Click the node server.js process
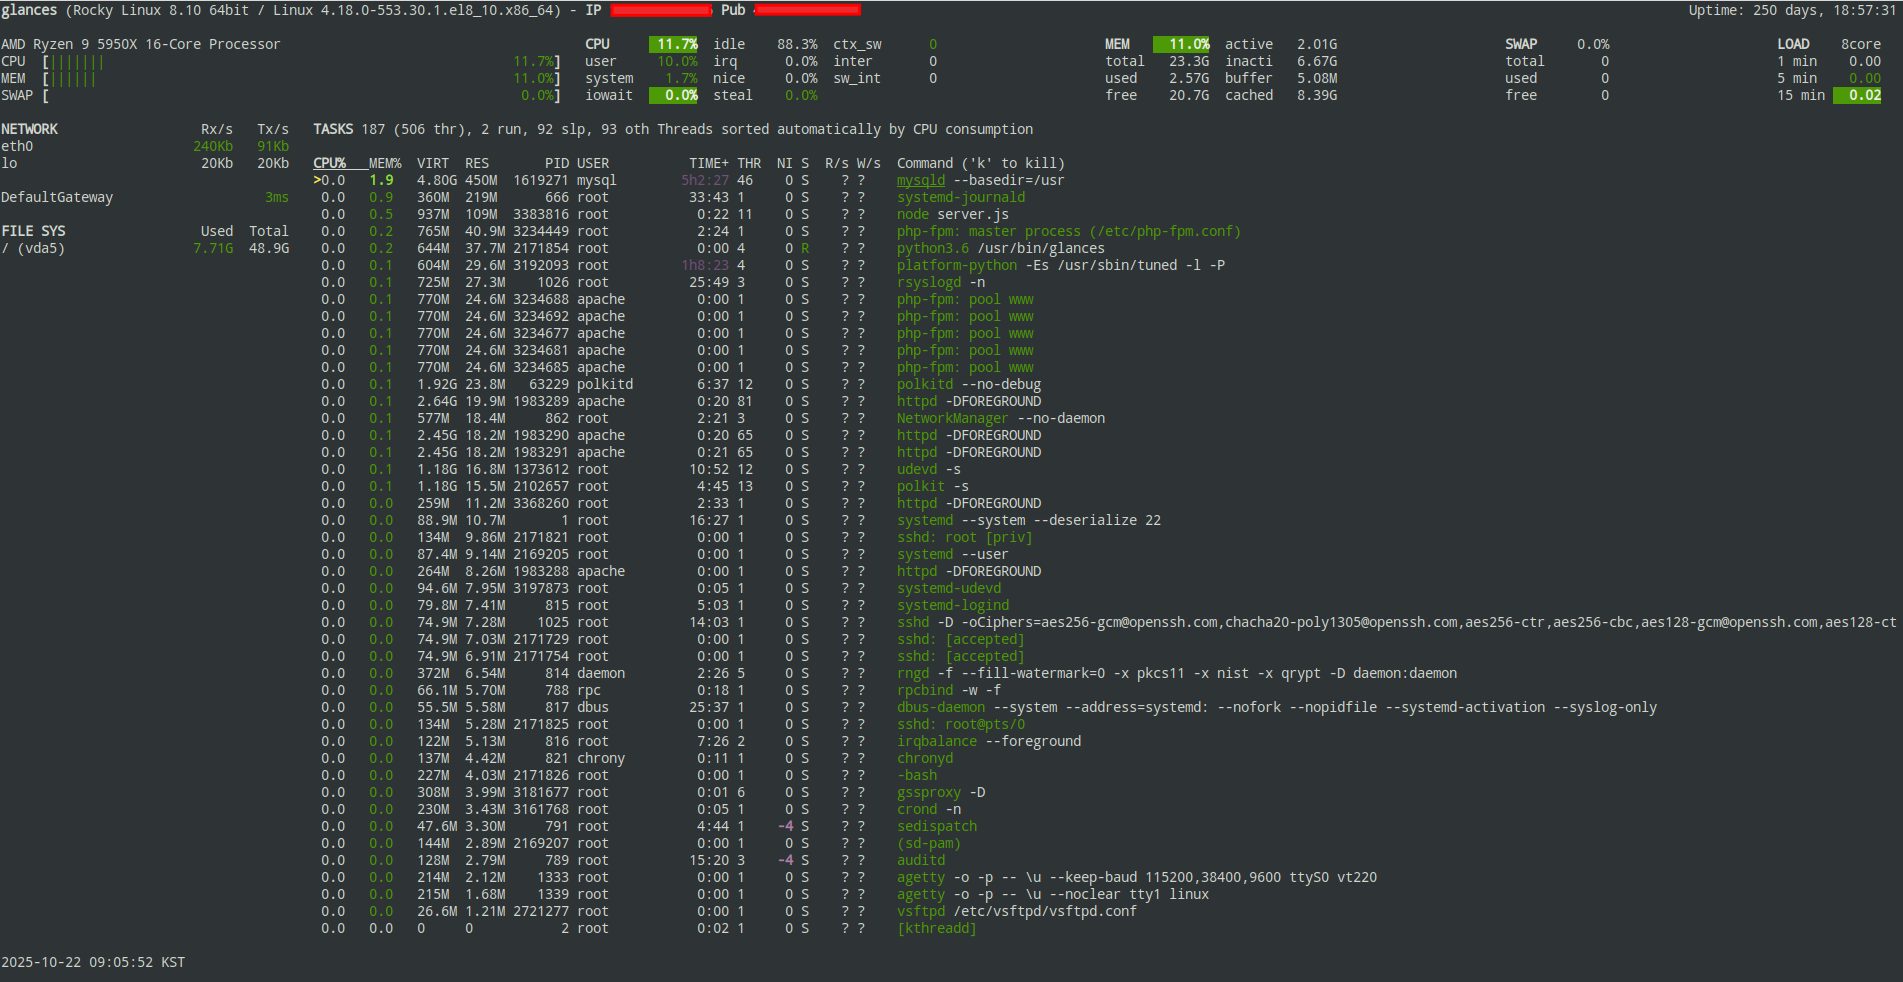This screenshot has height=982, width=1903. pos(952,214)
